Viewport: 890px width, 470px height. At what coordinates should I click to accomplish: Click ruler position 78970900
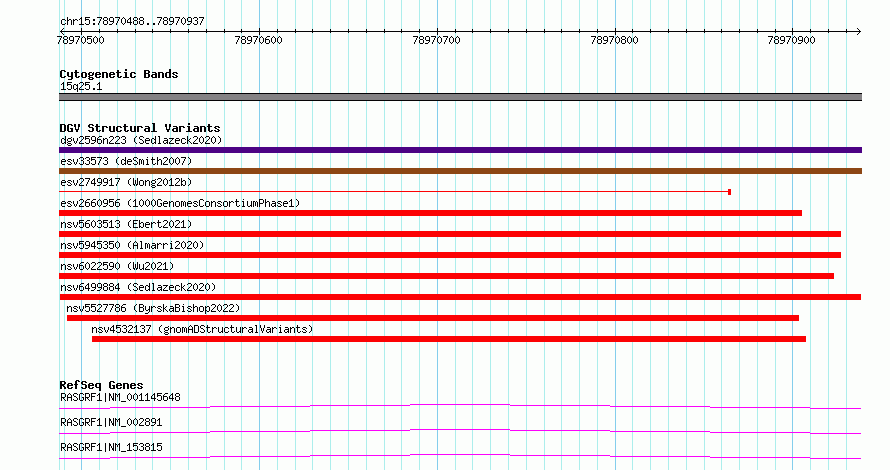click(x=791, y=40)
